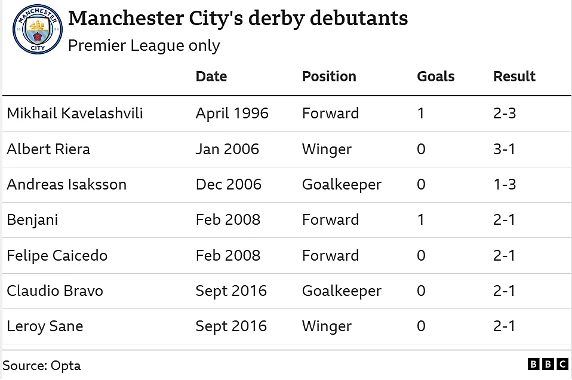Click the BBC logo
The image size is (572, 380).
pos(548,364)
